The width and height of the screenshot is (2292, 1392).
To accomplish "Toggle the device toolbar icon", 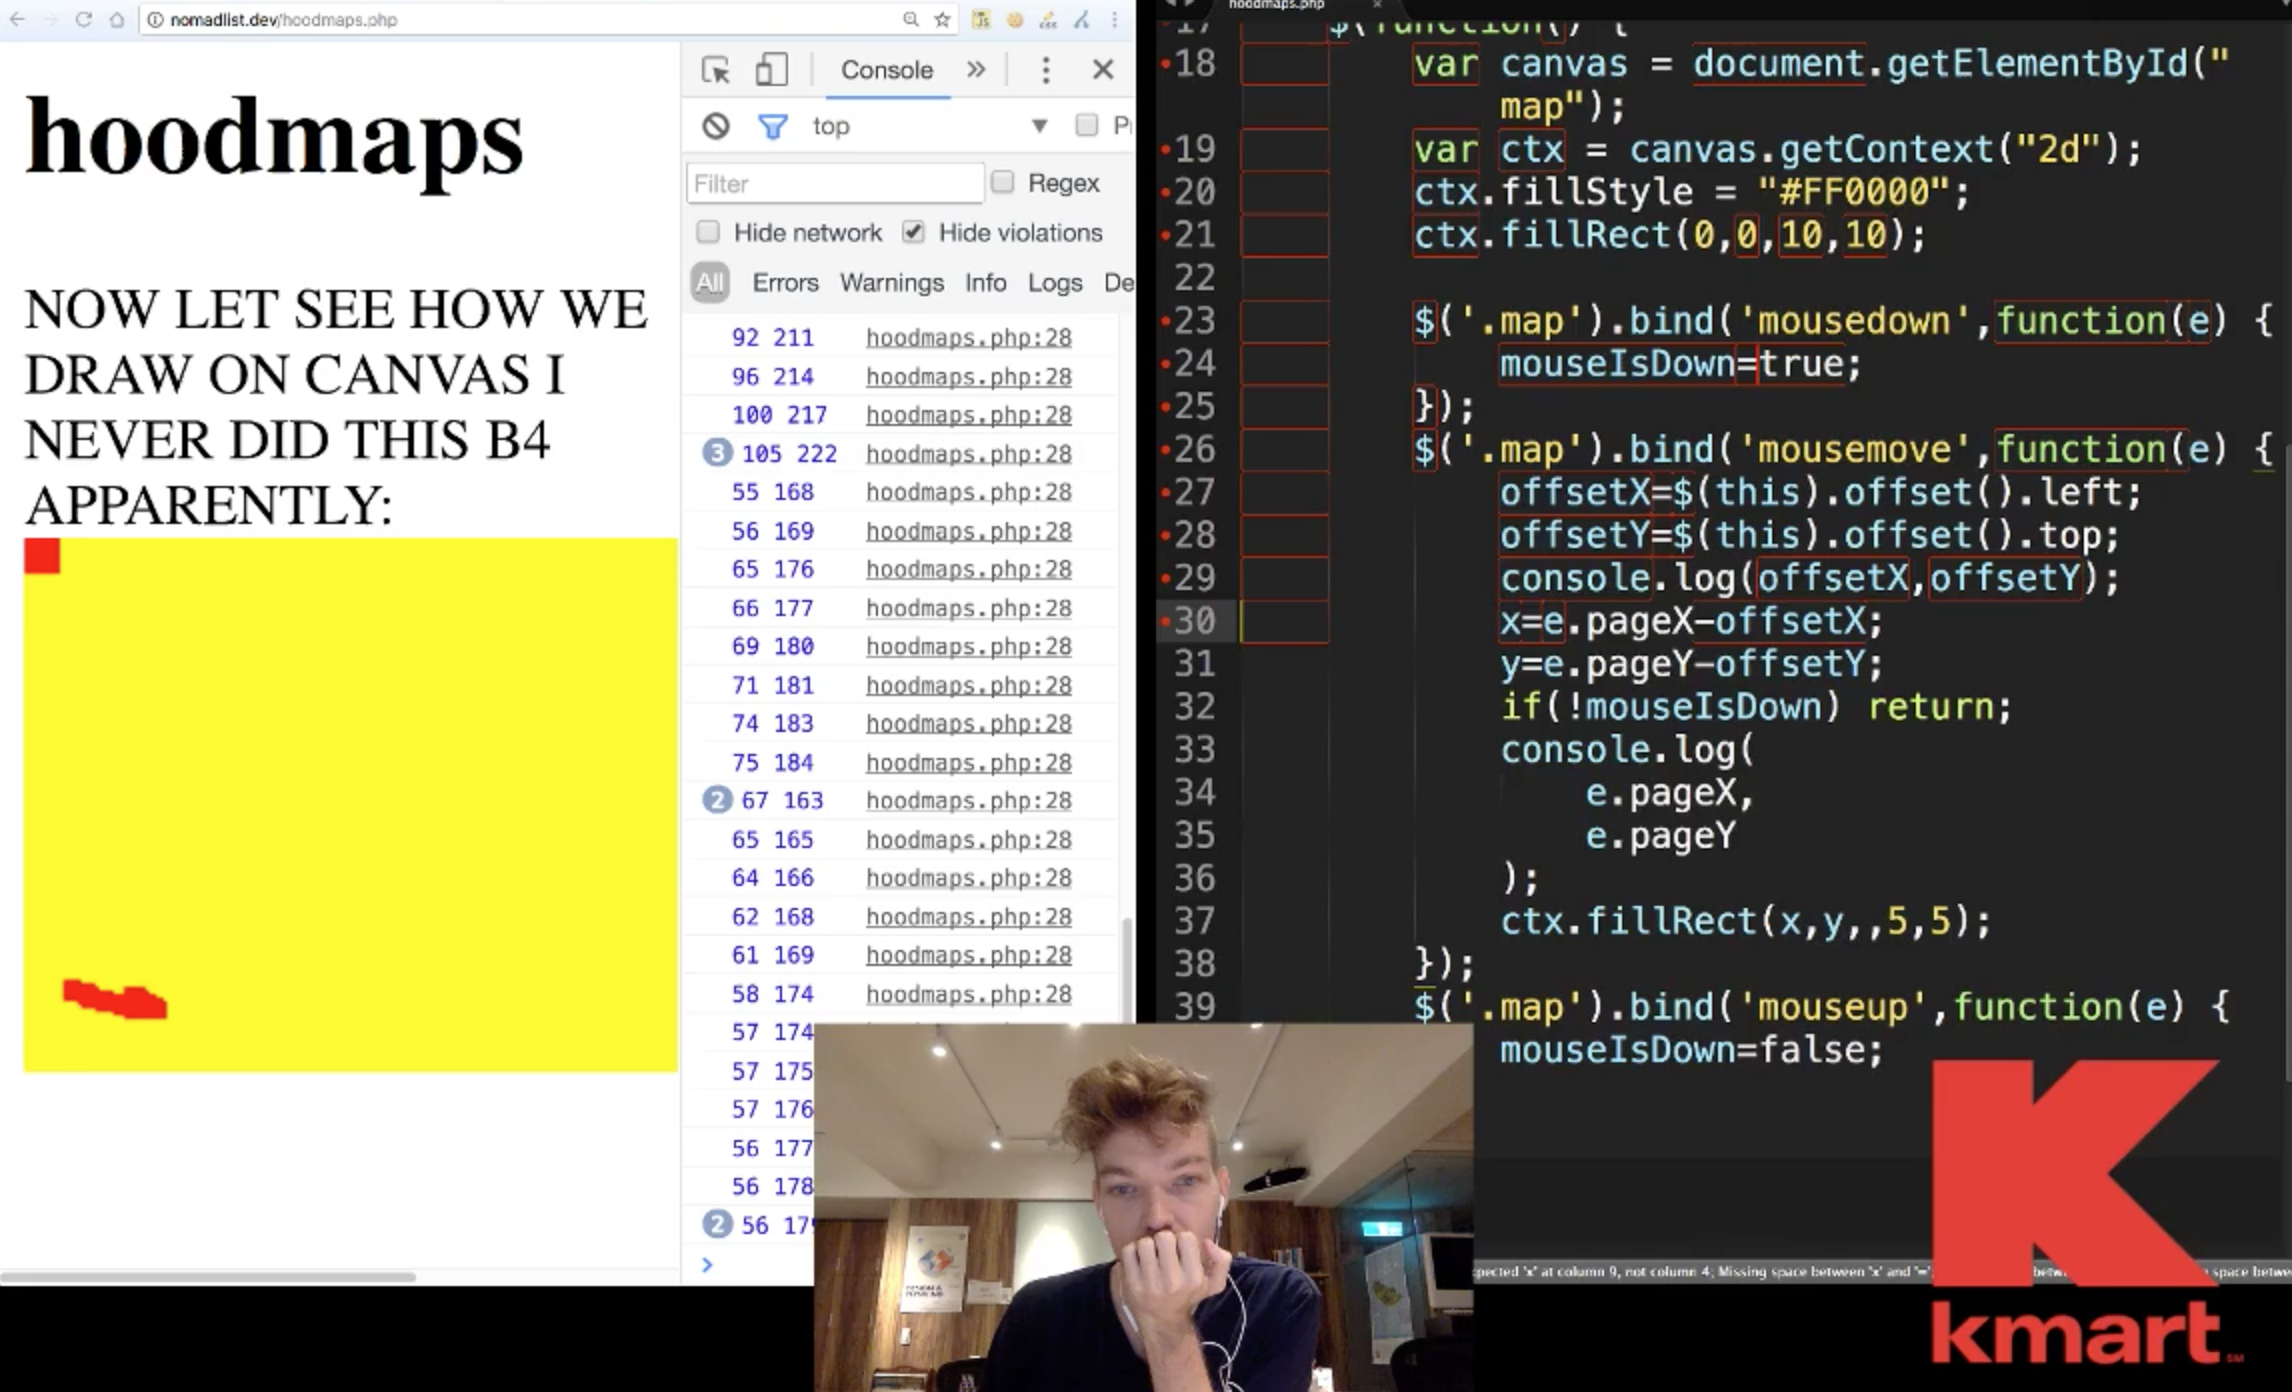I will tap(770, 70).
